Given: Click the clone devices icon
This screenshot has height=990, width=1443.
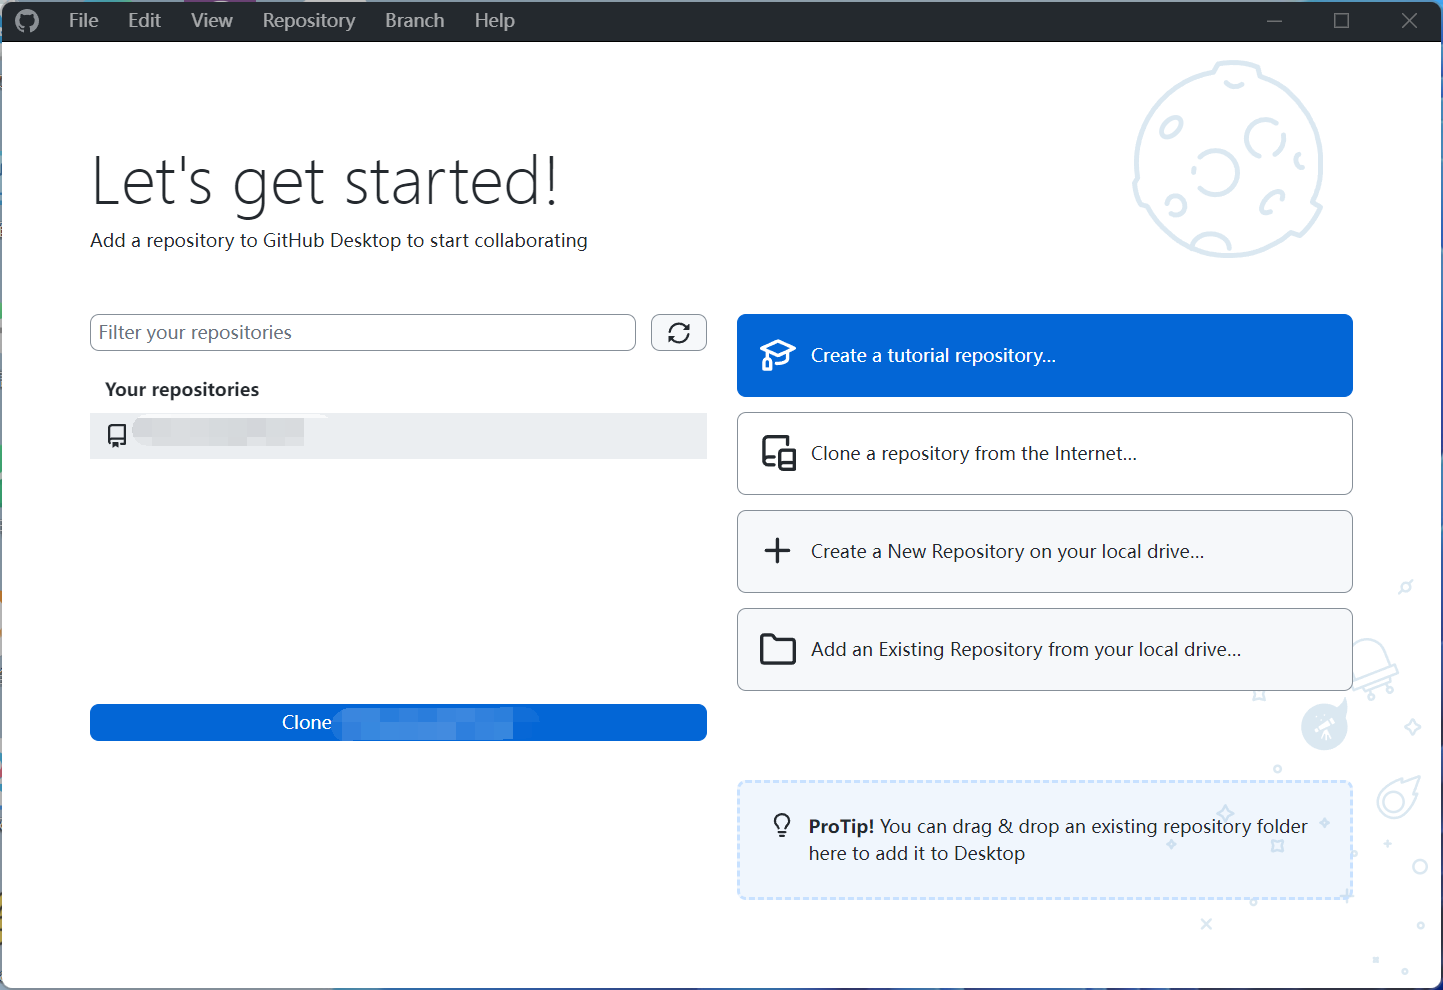Looking at the screenshot, I should pos(779,453).
